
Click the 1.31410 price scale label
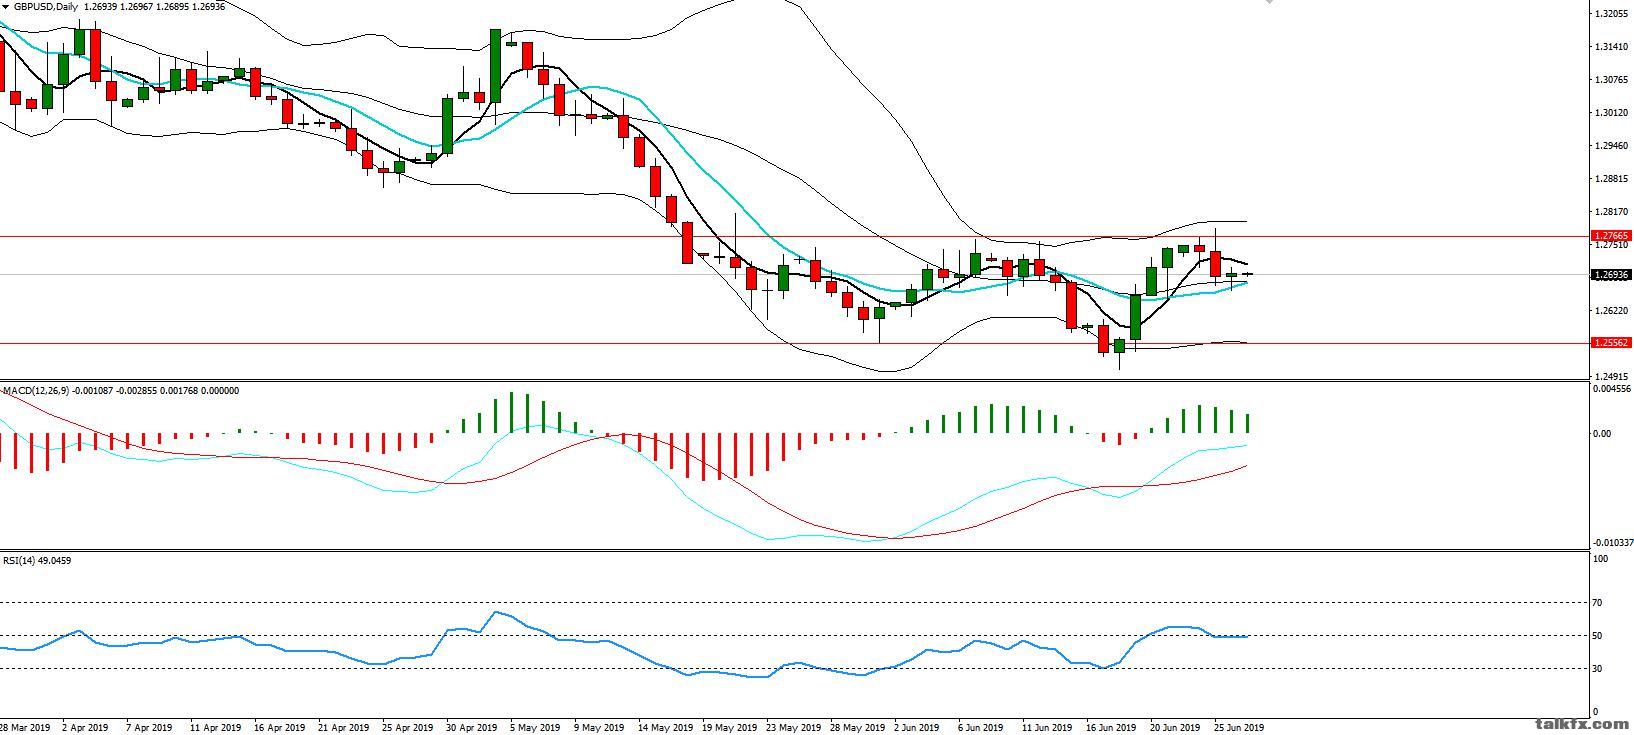(x=1612, y=47)
